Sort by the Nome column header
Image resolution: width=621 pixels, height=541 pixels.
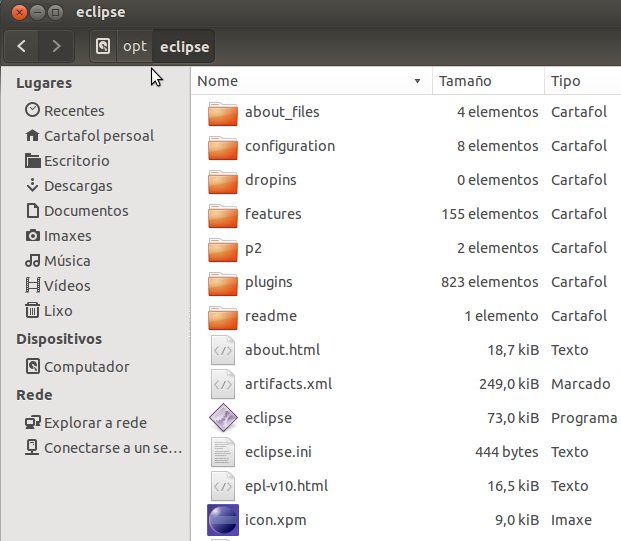pos(311,81)
